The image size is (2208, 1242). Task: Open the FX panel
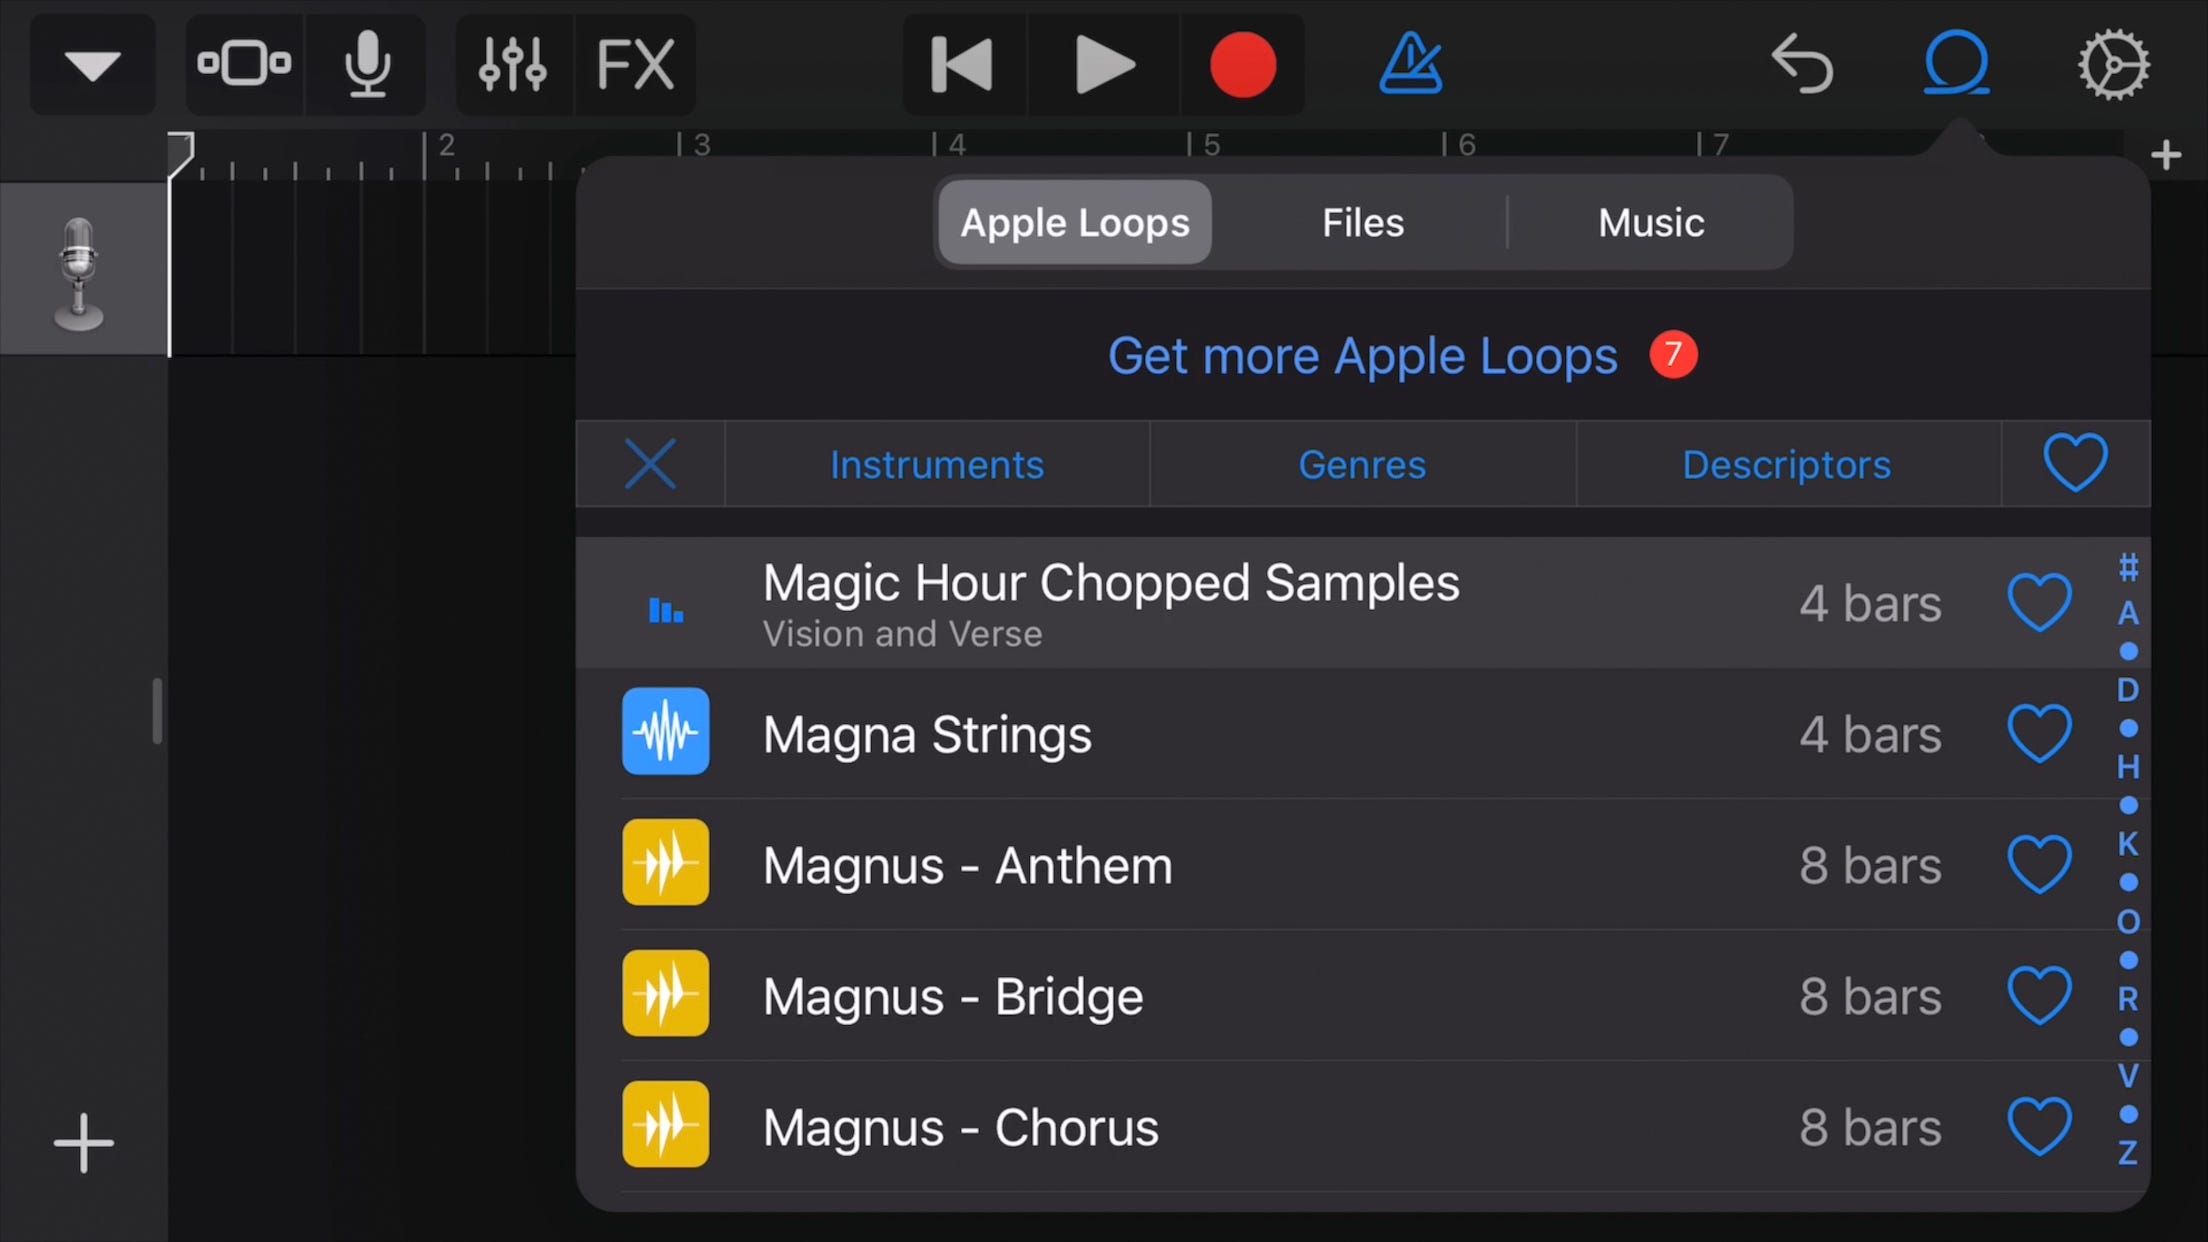pos(635,64)
